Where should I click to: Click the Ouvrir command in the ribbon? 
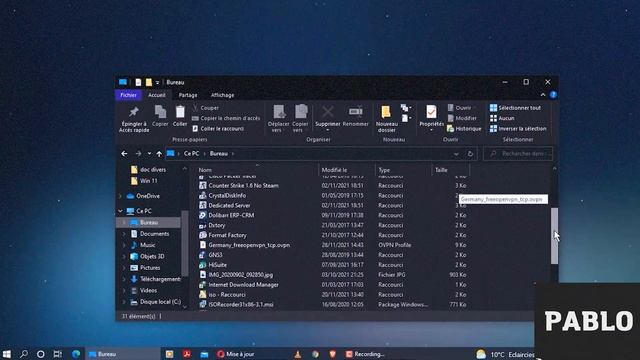click(459, 108)
